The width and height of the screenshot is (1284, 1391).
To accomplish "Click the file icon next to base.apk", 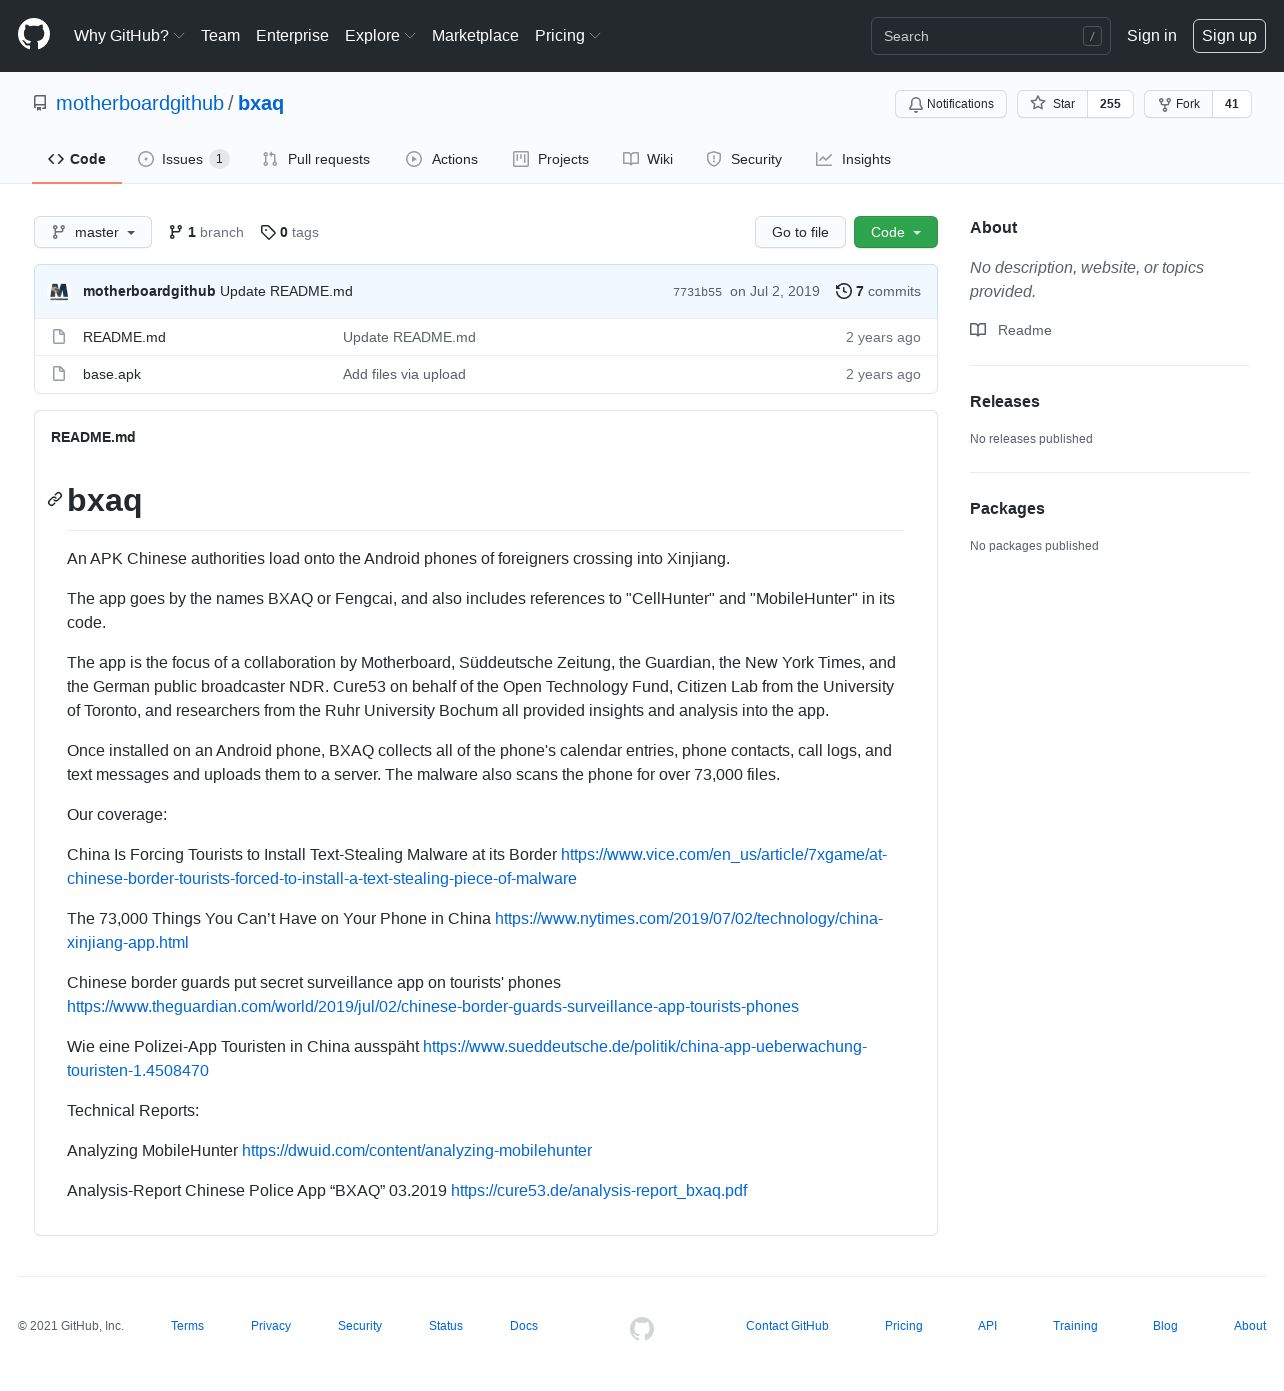I will [59, 374].
